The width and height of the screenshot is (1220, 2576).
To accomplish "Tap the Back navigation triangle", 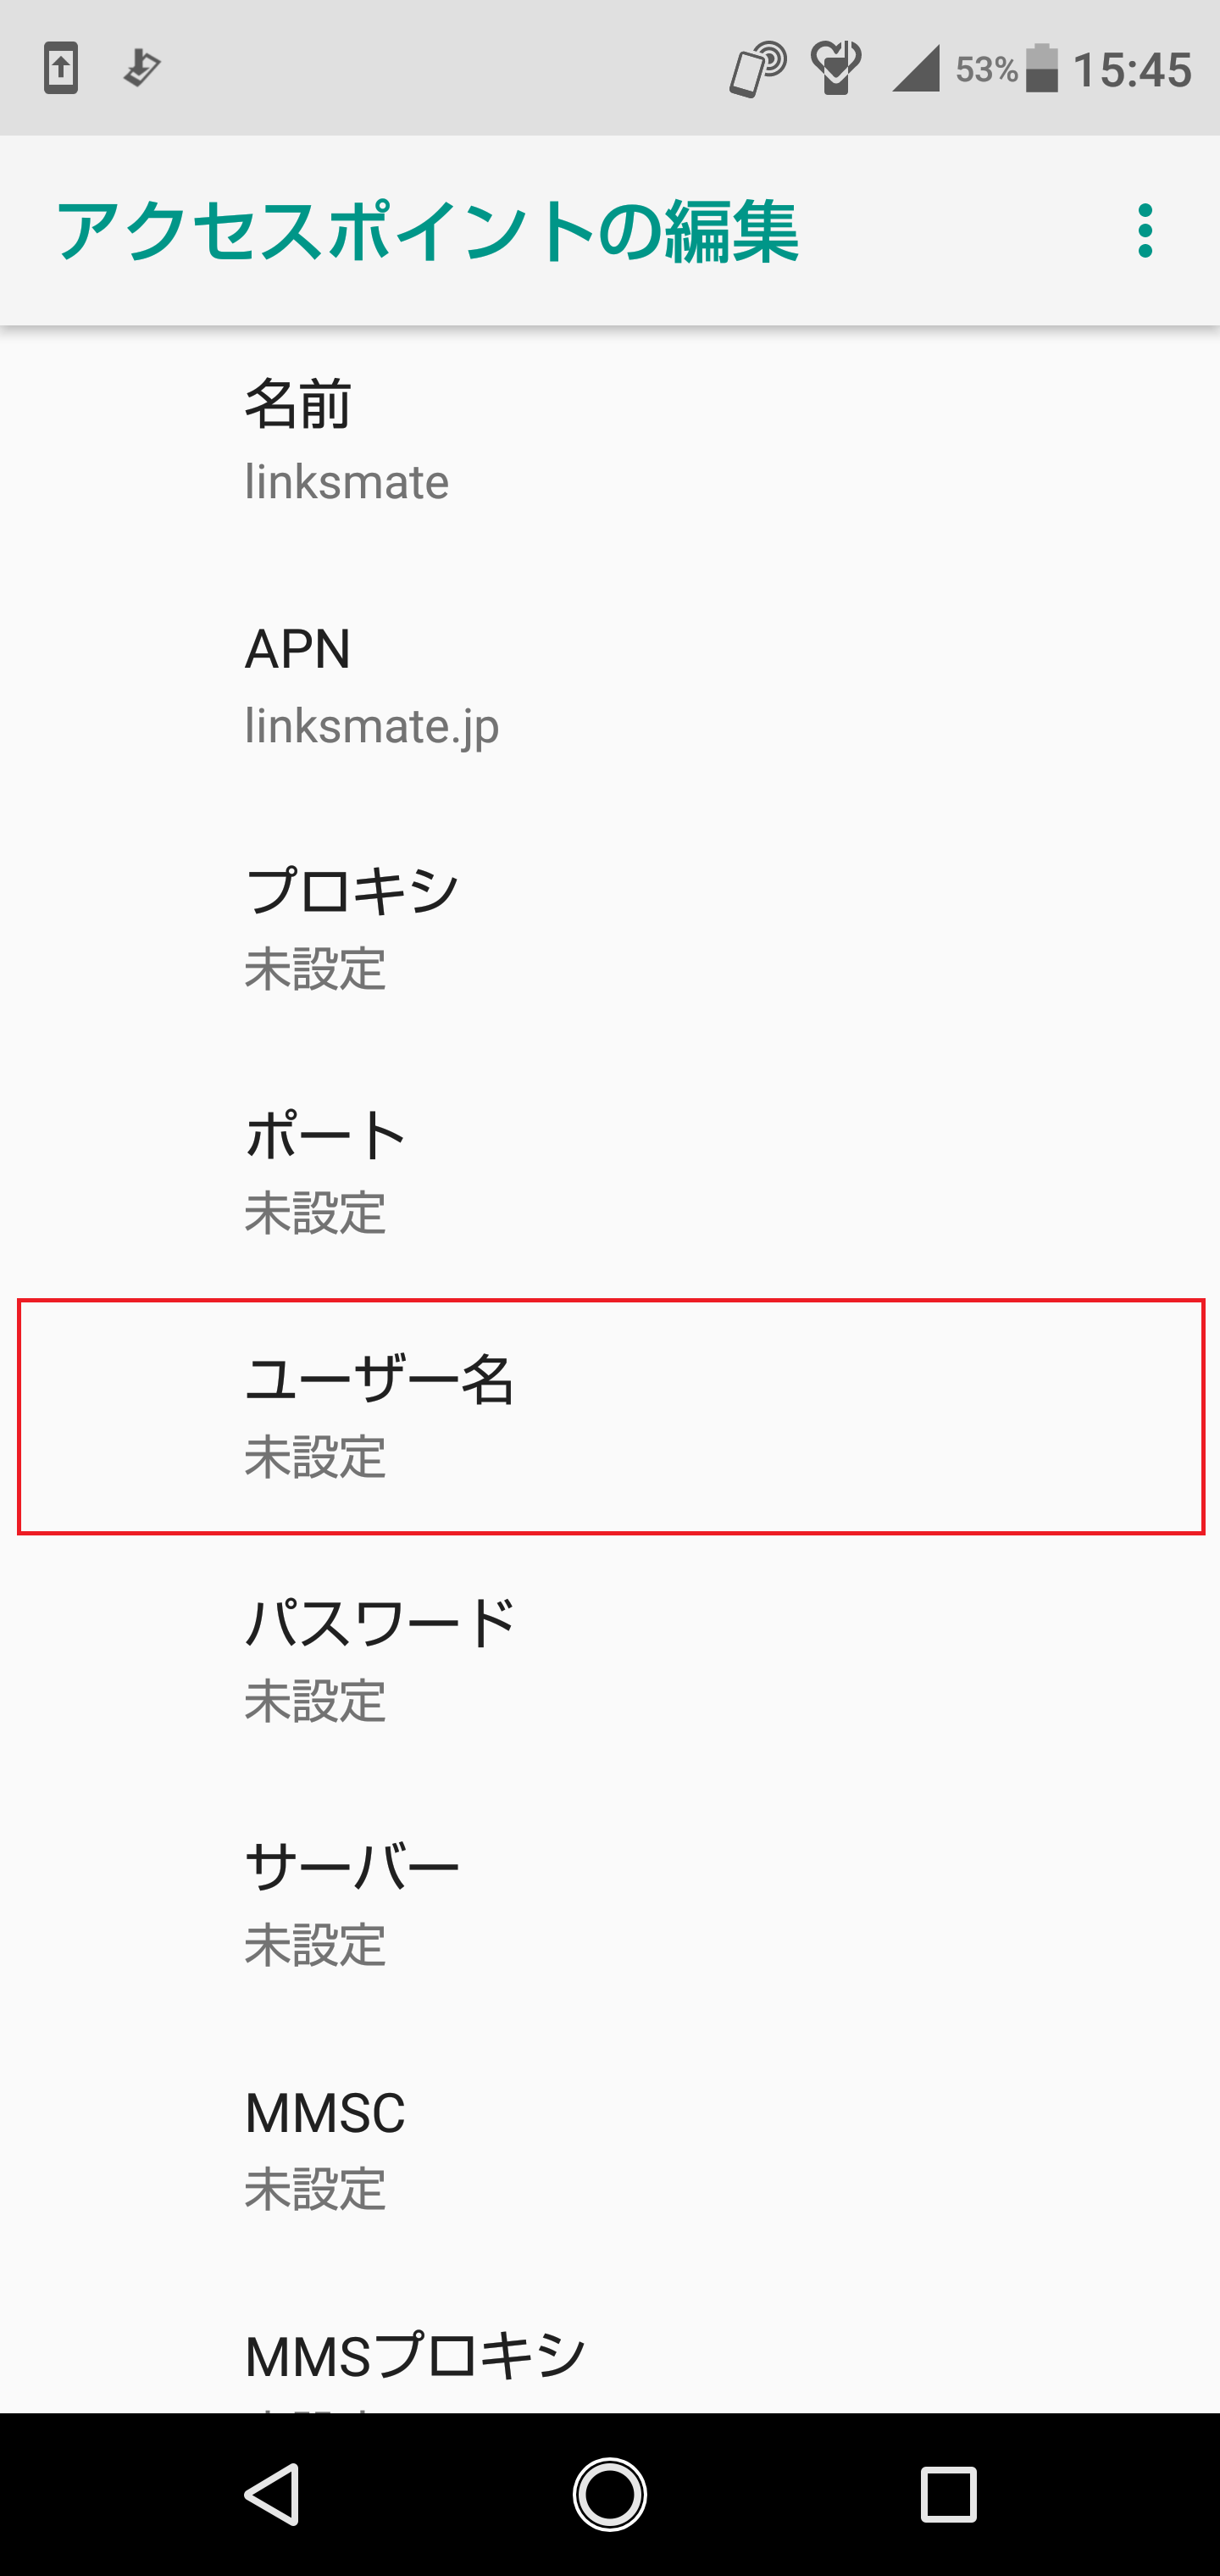I will coord(272,2494).
